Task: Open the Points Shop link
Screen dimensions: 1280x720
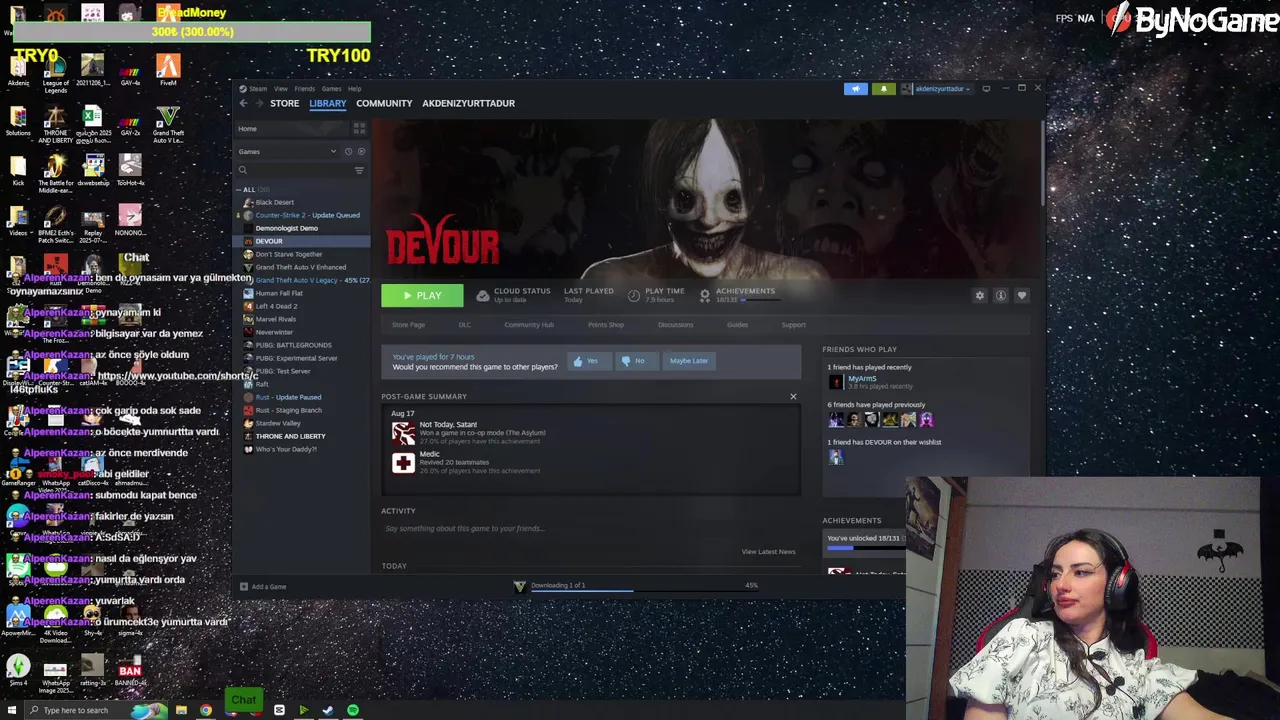Action: click(606, 325)
